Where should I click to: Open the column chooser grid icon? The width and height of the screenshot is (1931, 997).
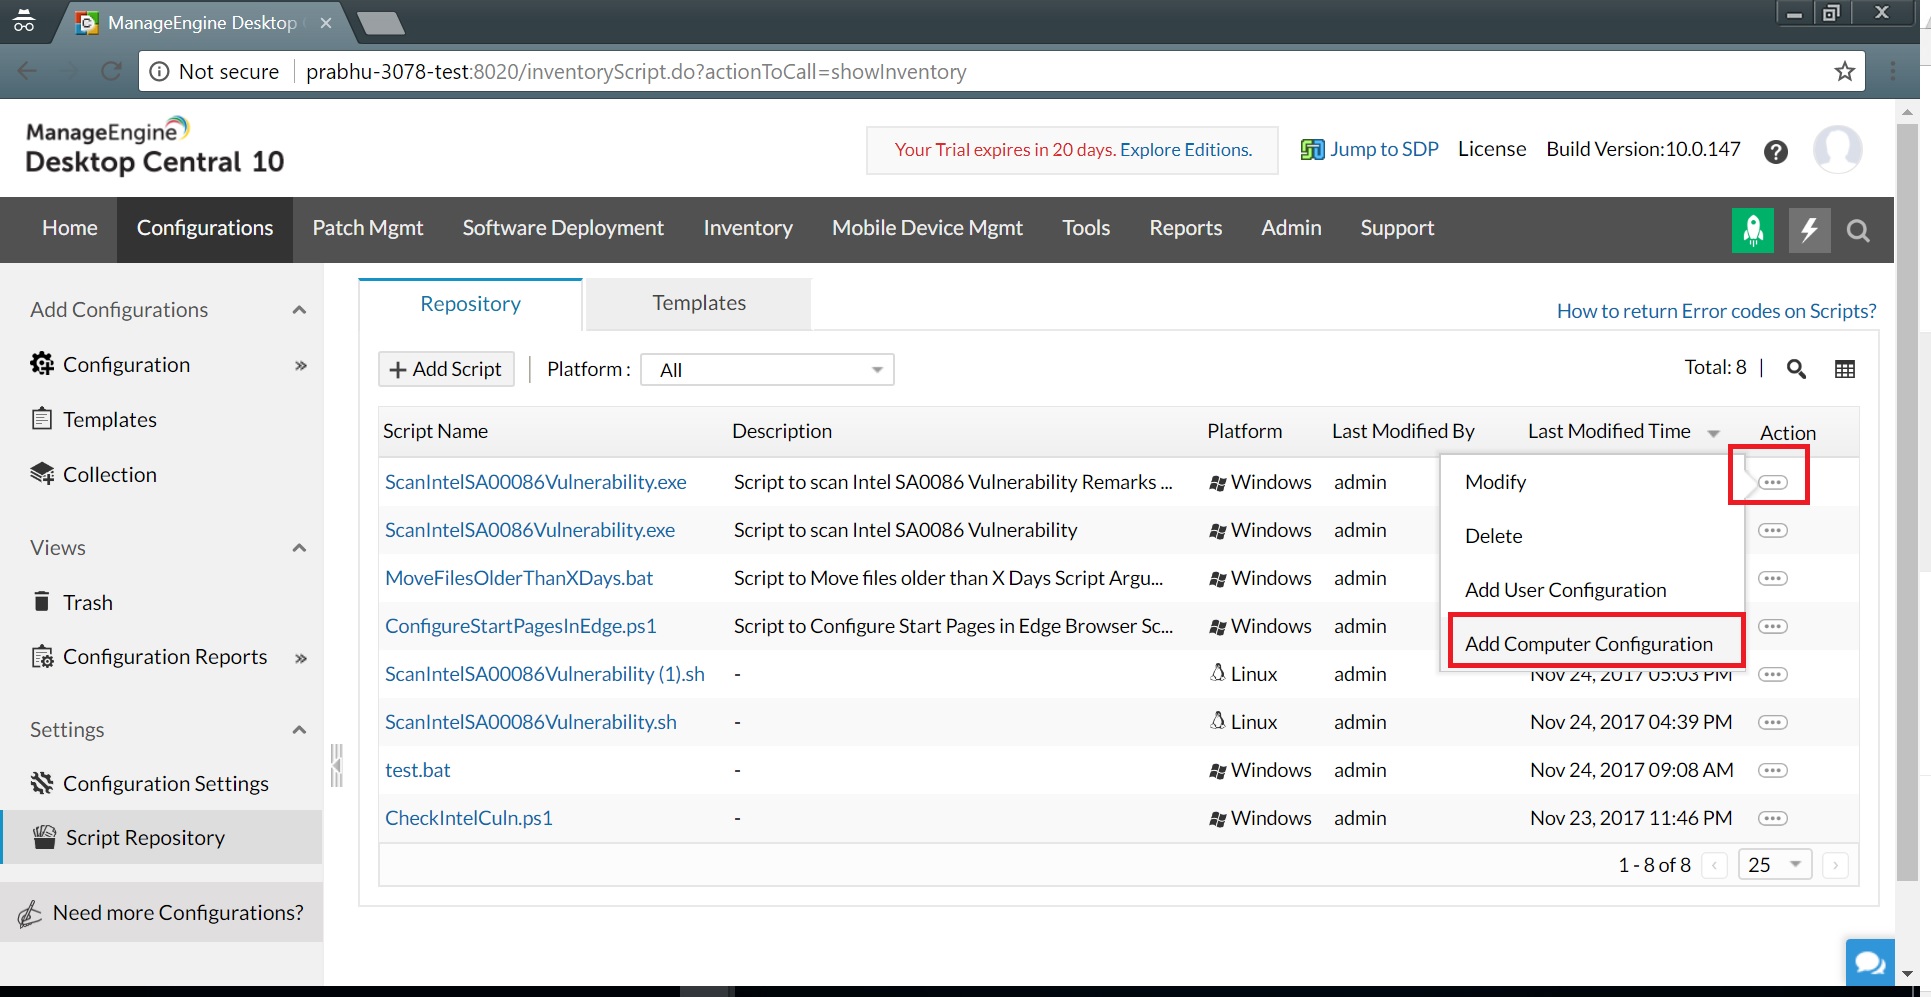coord(1845,369)
